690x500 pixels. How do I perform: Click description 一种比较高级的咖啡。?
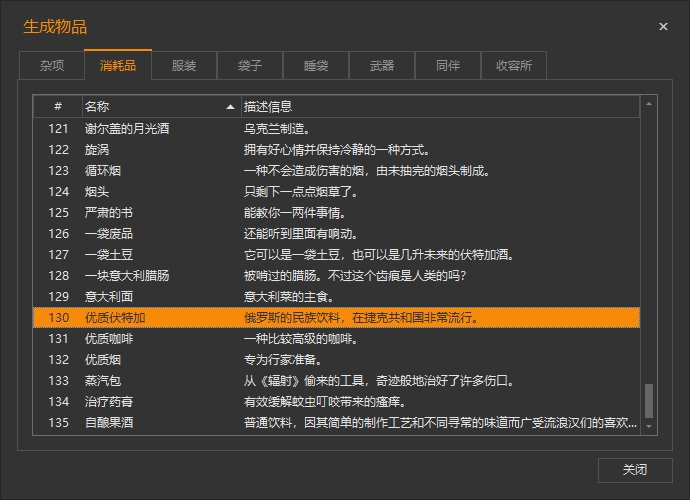point(301,338)
